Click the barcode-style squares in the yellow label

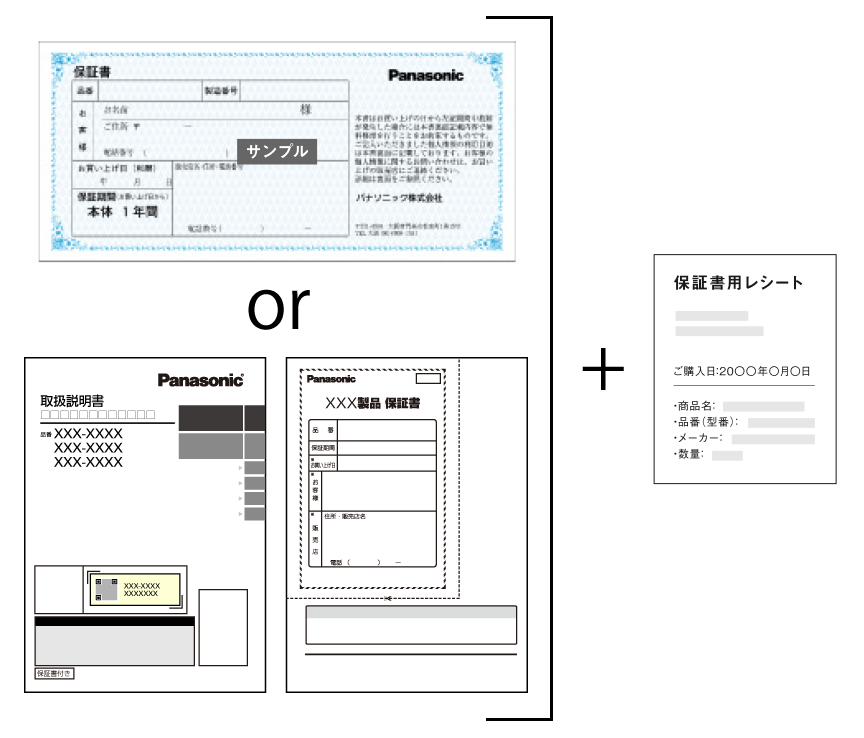[107, 589]
